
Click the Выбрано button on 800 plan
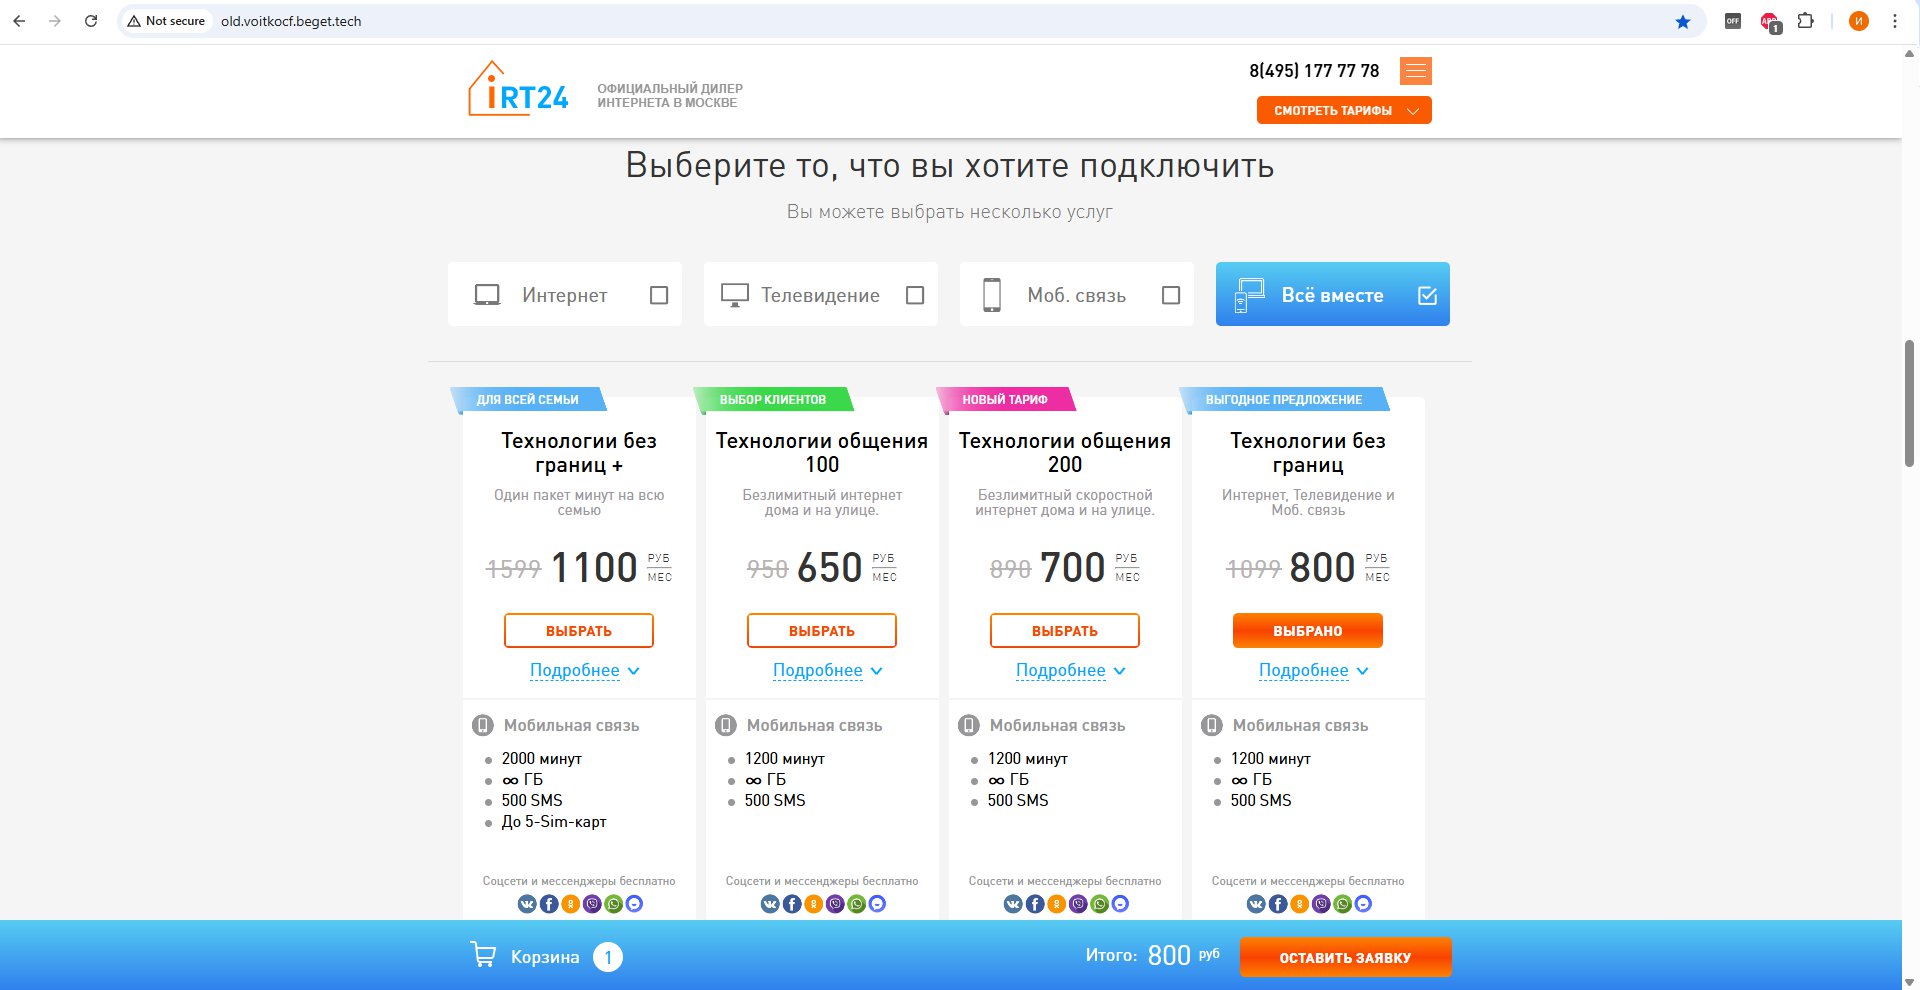coord(1308,631)
